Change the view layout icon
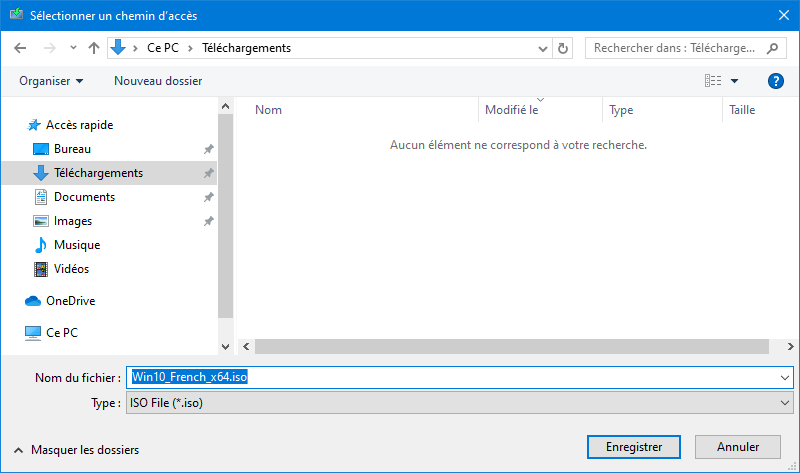Image resolution: width=800 pixels, height=473 pixels. (x=713, y=81)
